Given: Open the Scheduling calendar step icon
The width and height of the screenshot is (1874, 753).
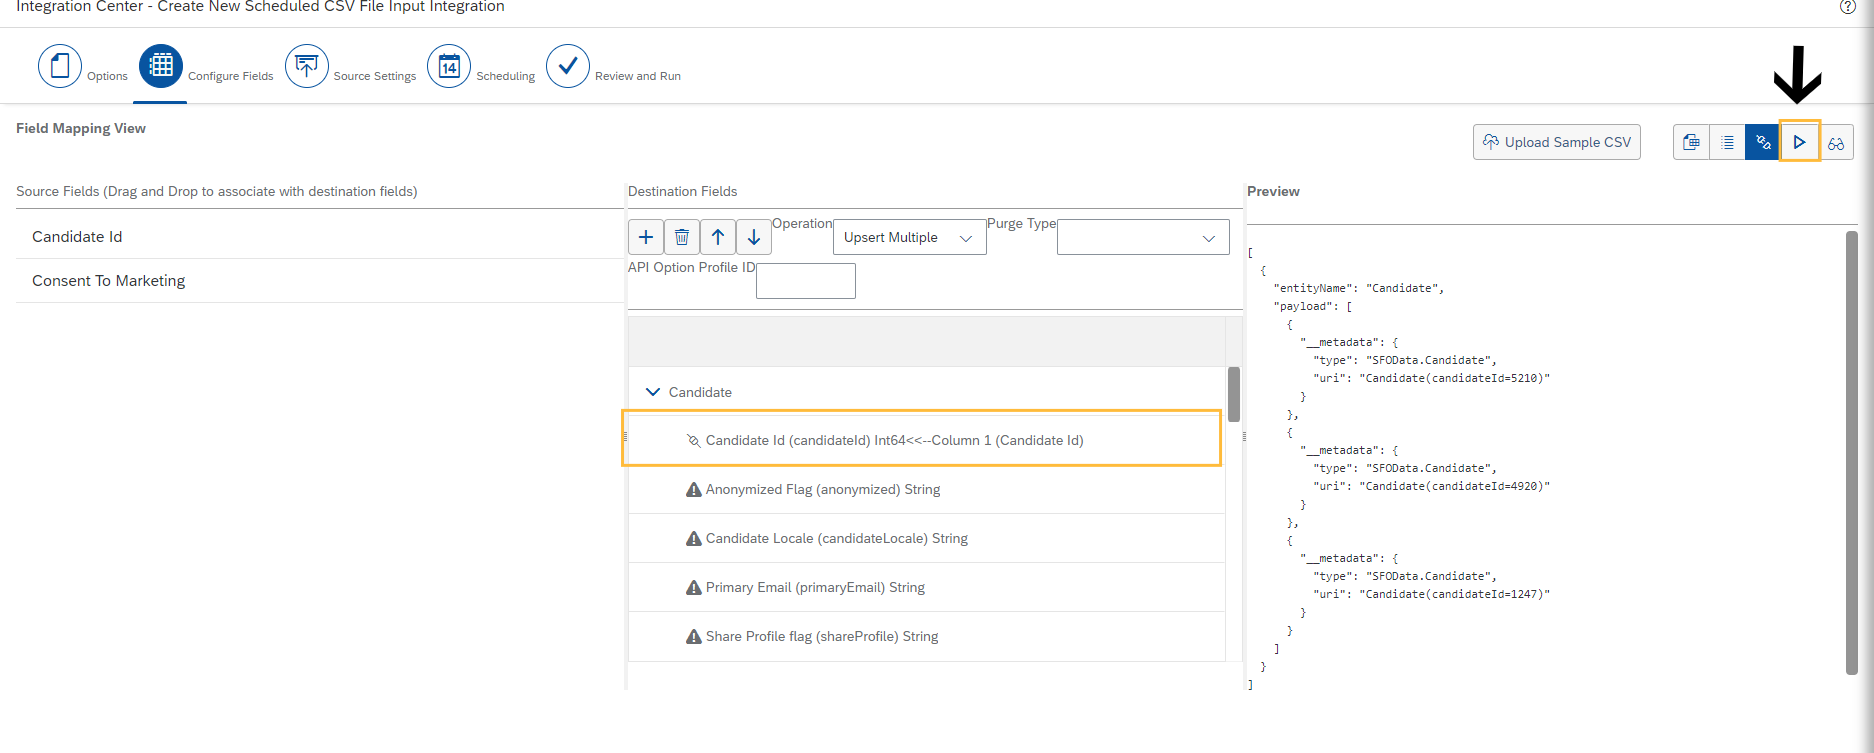Looking at the screenshot, I should pyautogui.click(x=449, y=66).
